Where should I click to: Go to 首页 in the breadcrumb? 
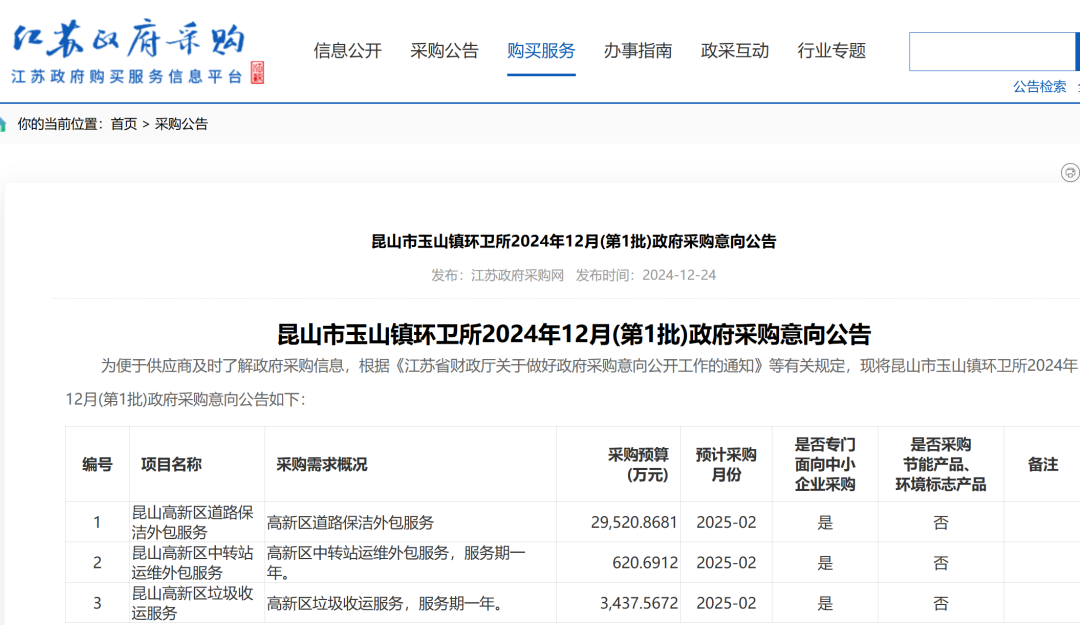(x=124, y=124)
